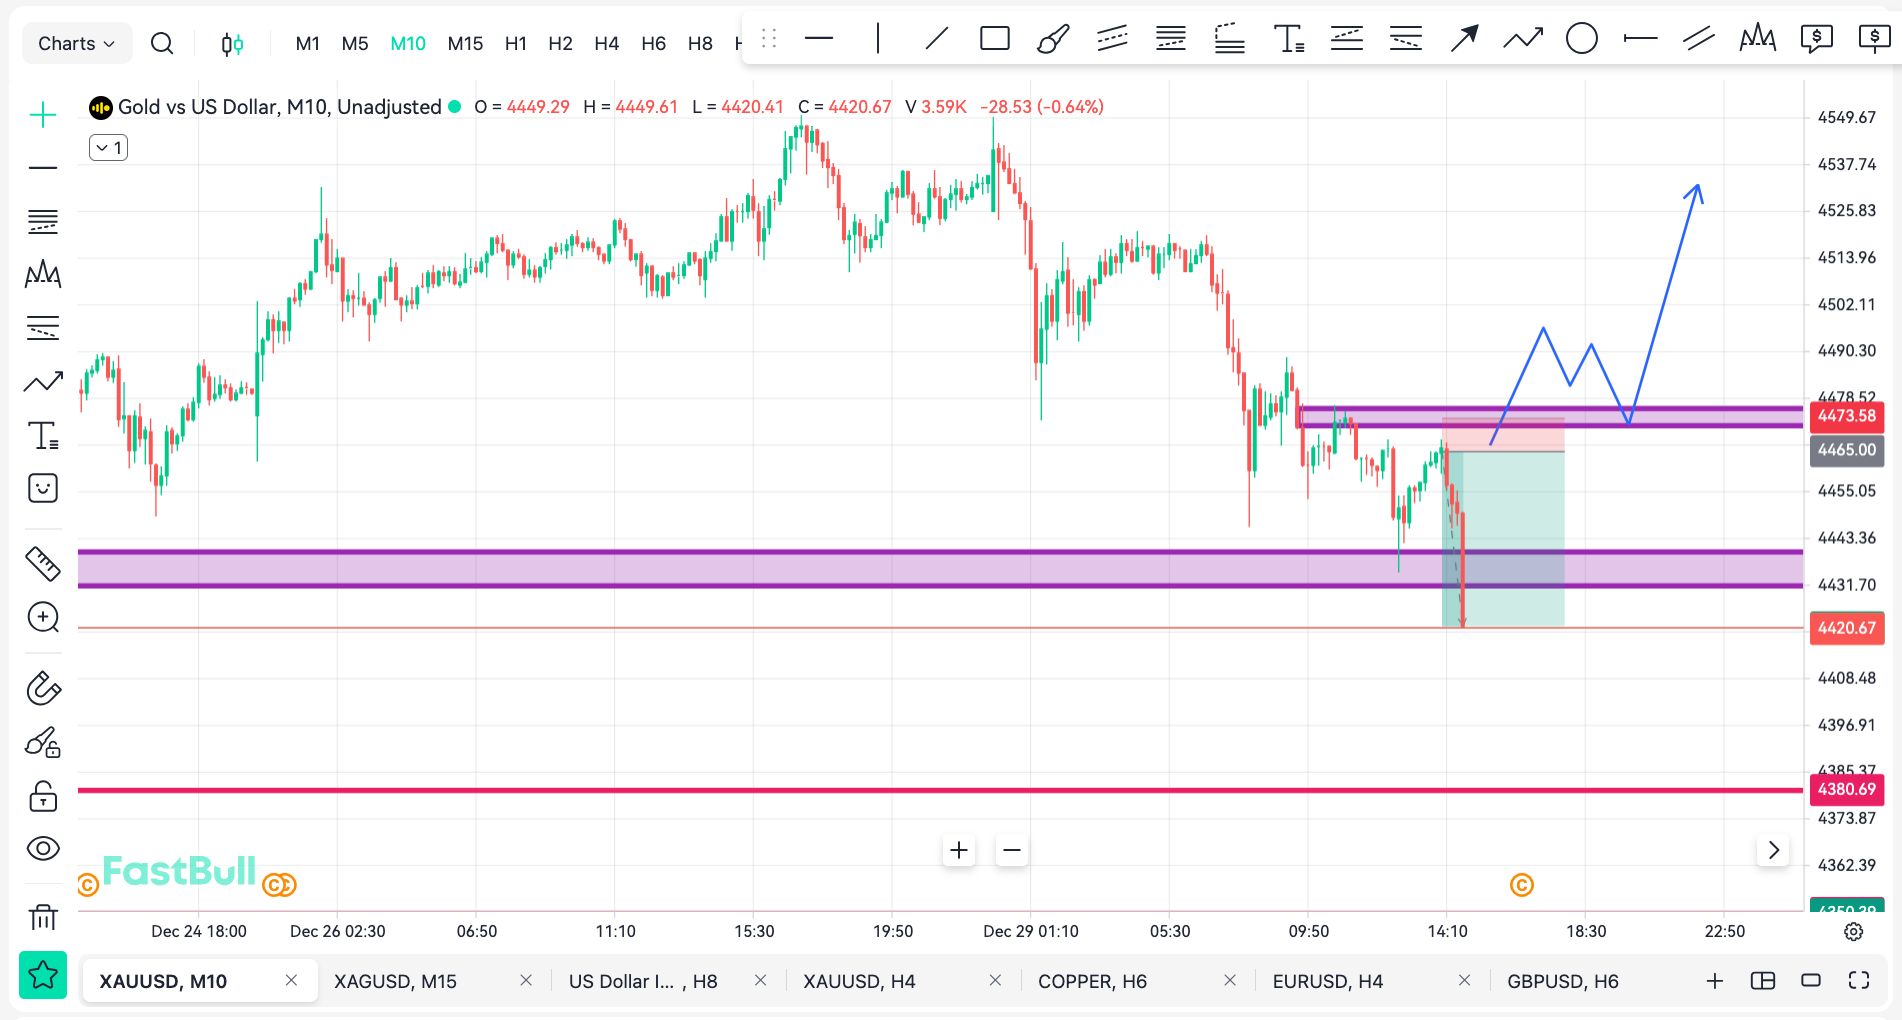Screen dimensions: 1902x1020
Task: Select the M15 timeframe
Action: 465,43
